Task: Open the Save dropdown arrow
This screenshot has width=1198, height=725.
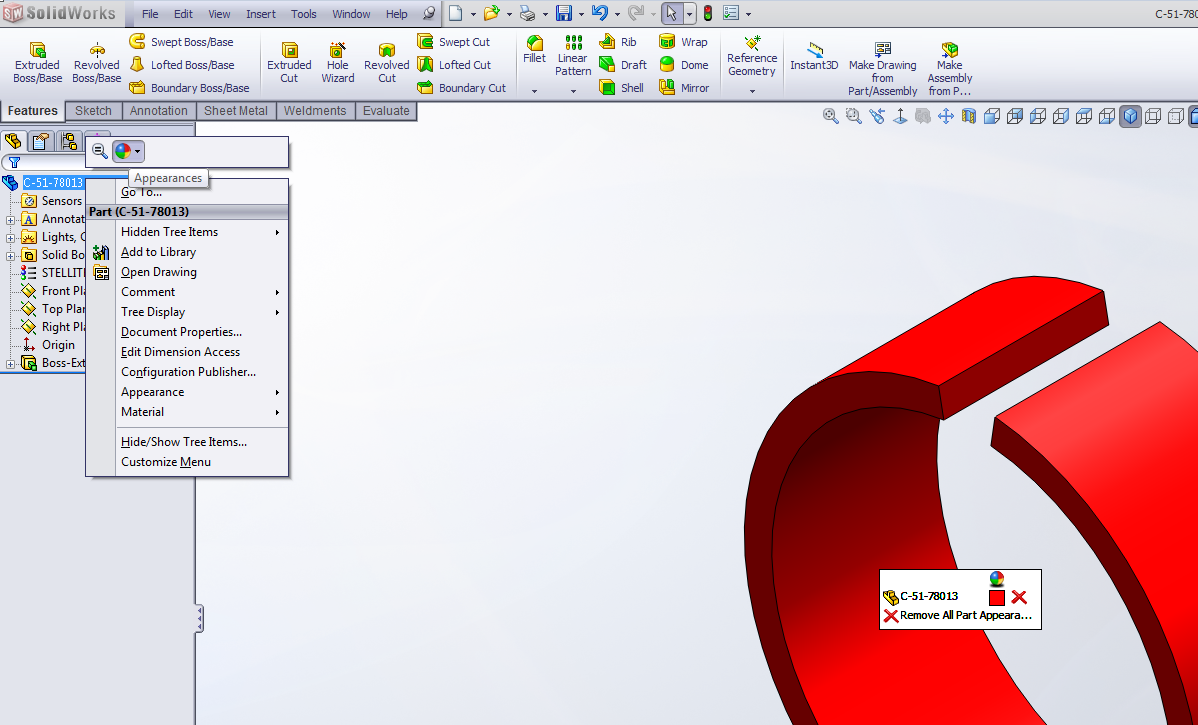Action: coord(581,14)
